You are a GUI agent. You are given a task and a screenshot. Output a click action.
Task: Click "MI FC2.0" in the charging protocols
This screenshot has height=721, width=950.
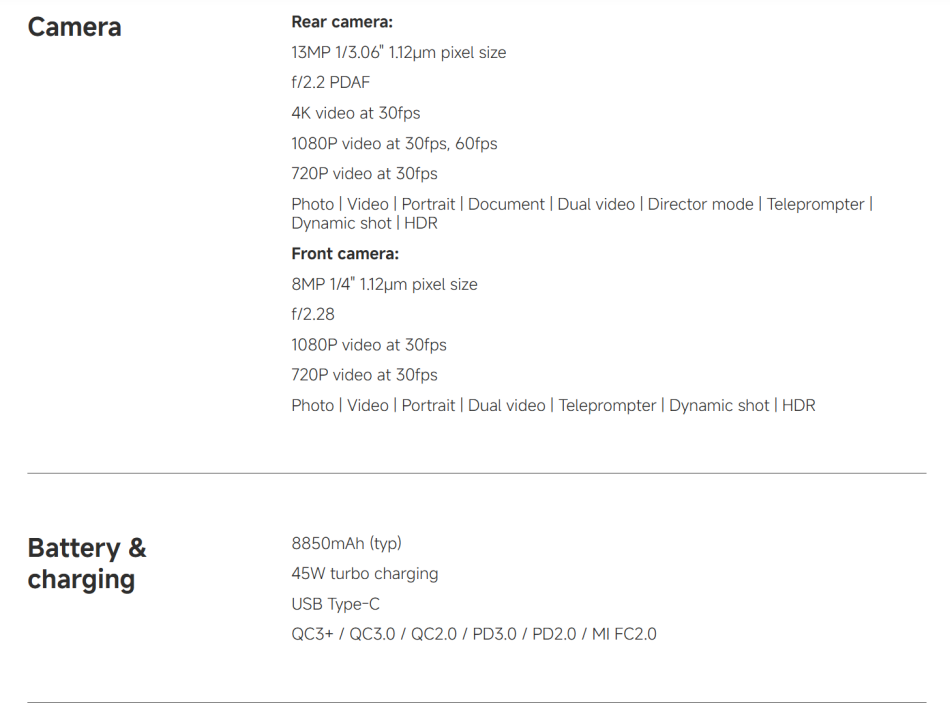click(624, 634)
